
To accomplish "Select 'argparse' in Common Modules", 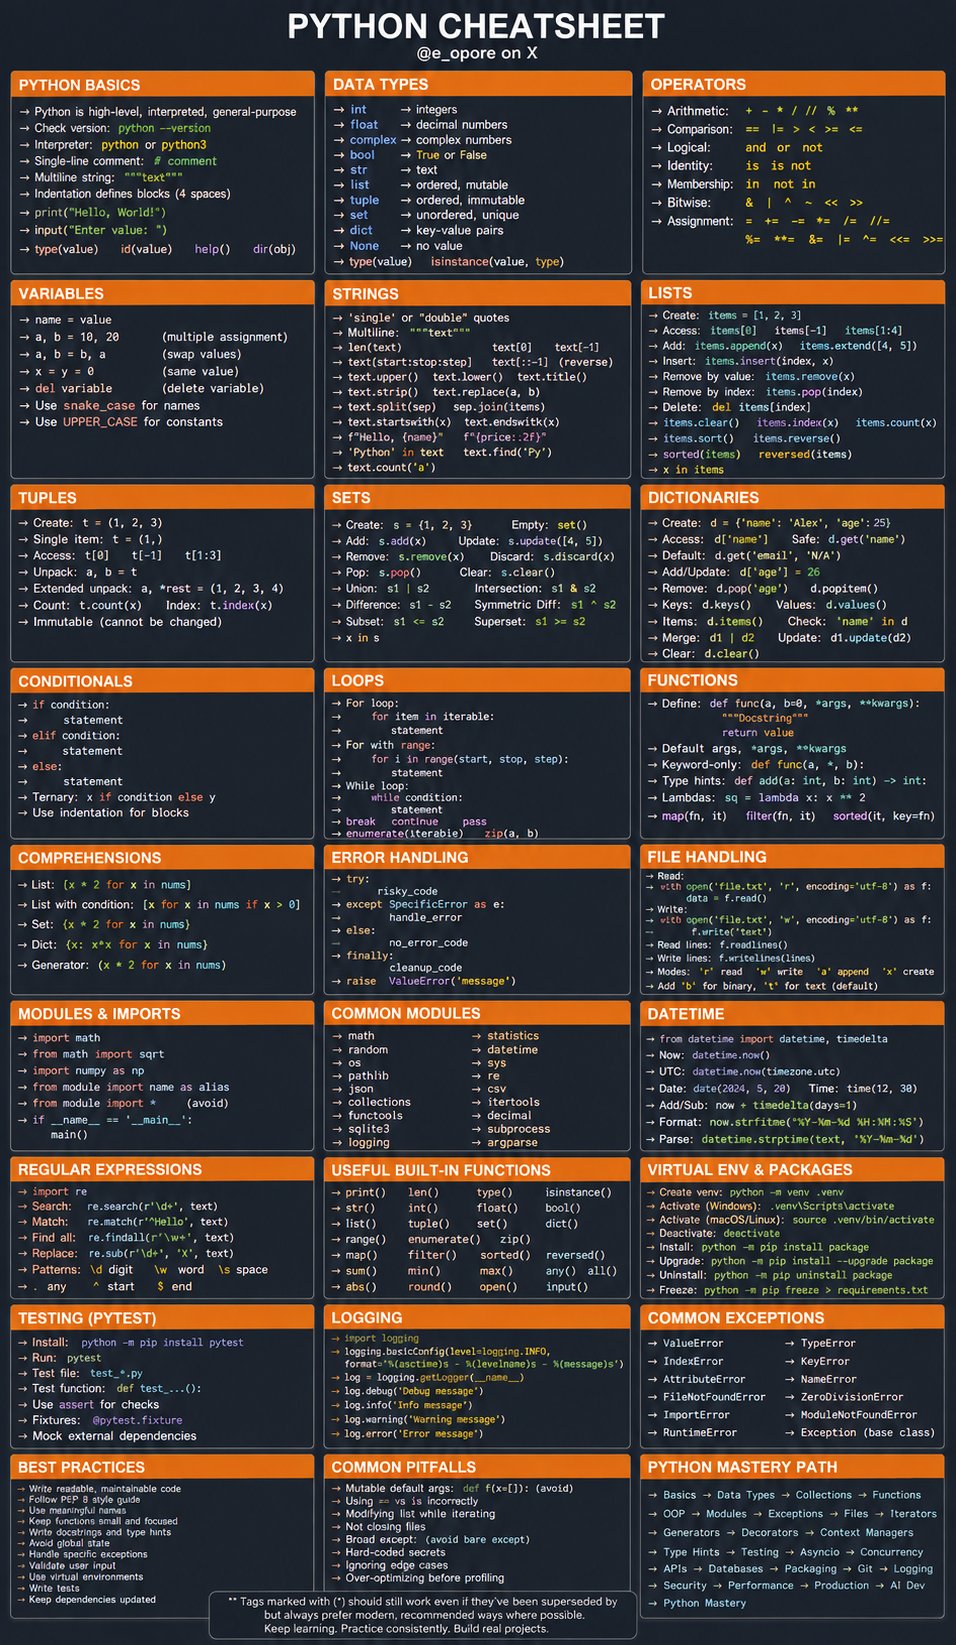I will point(512,1143).
